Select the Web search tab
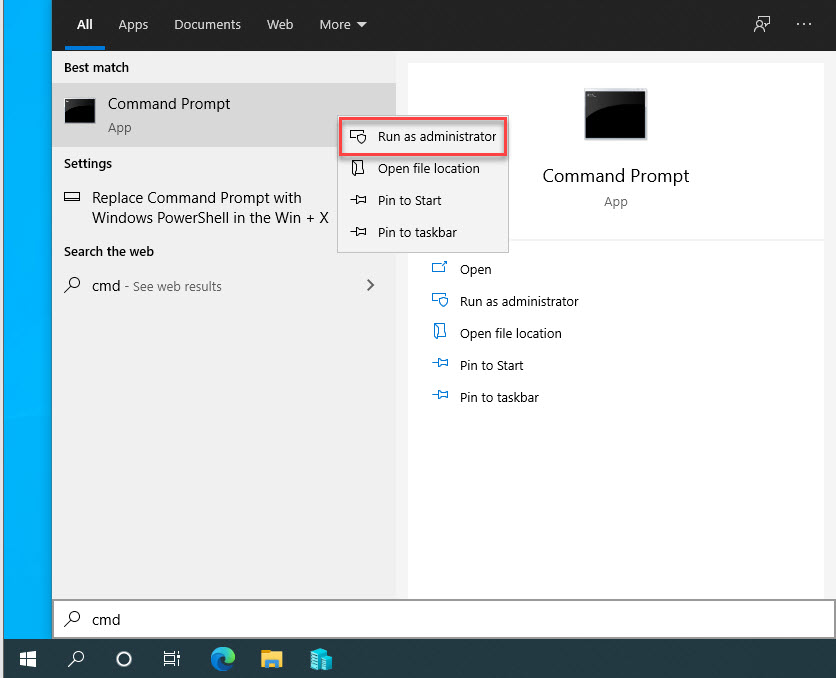 click(280, 25)
